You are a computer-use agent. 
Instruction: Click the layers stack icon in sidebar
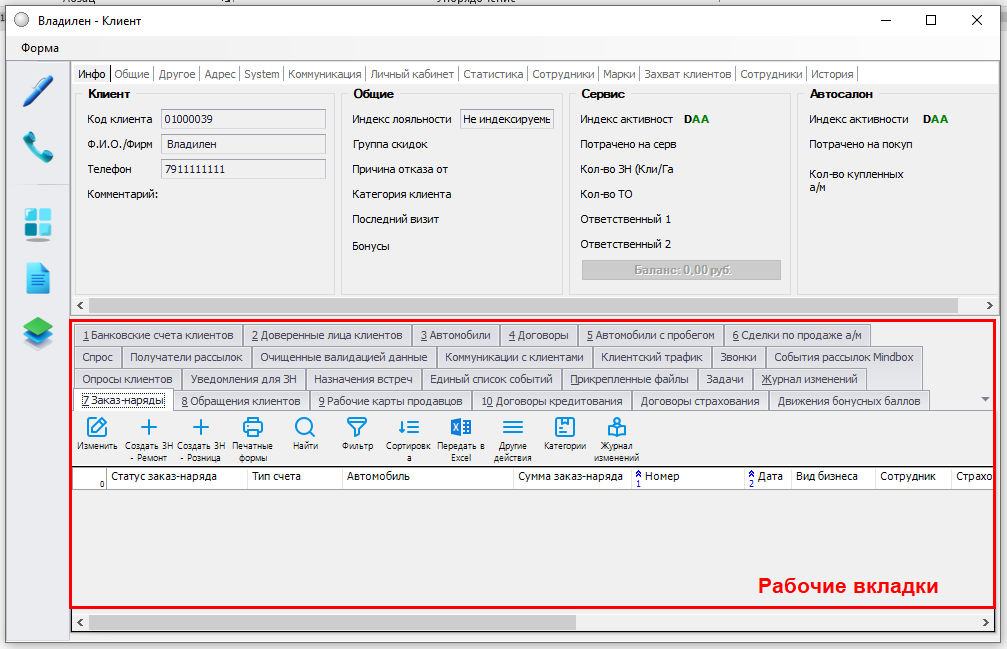click(37, 333)
